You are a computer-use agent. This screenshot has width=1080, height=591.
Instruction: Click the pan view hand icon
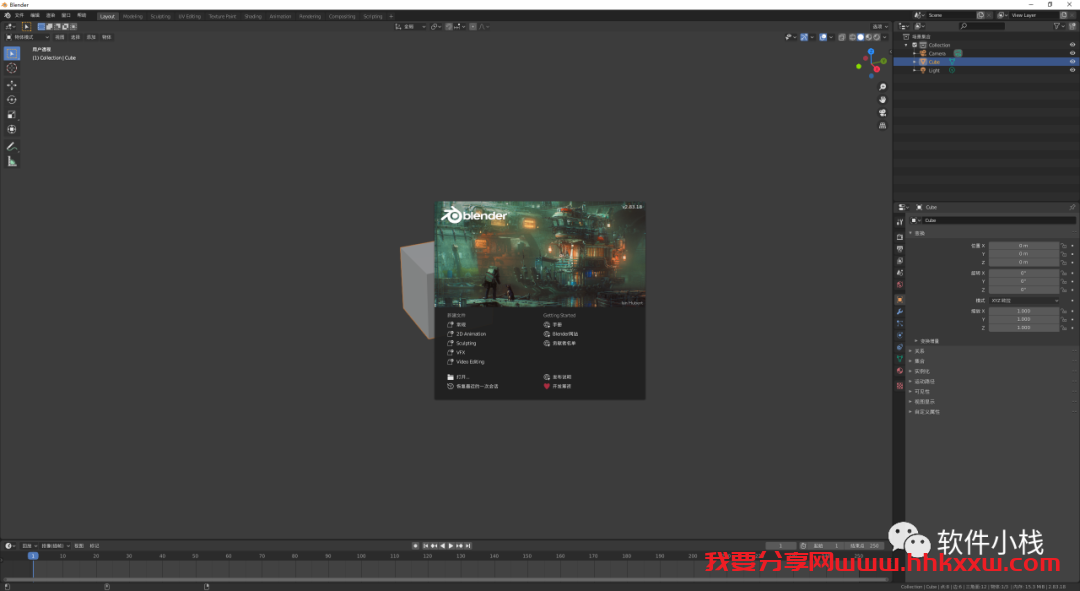tap(882, 100)
